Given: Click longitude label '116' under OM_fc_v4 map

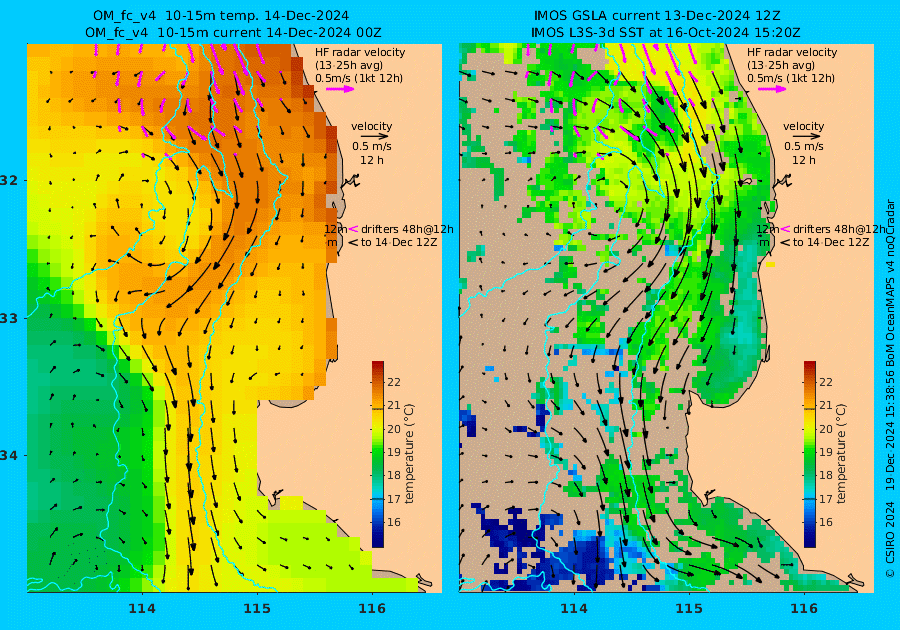Looking at the screenshot, I should coord(372,609).
